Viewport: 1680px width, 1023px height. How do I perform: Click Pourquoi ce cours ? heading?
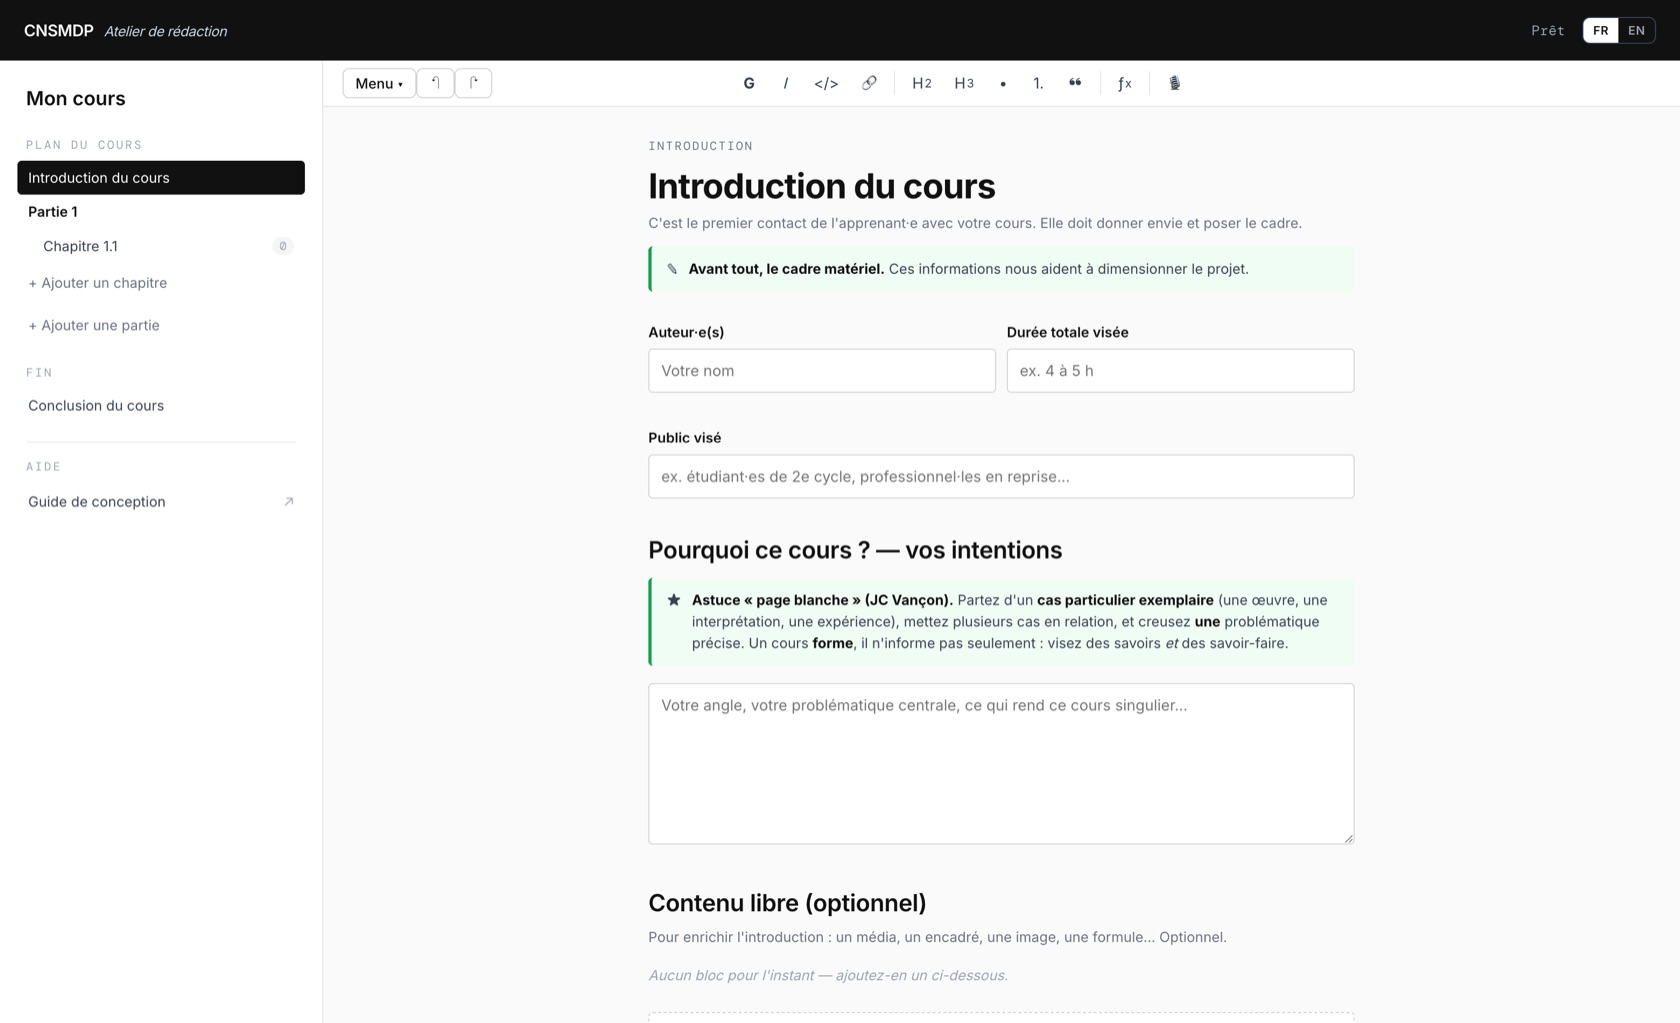tap(855, 550)
